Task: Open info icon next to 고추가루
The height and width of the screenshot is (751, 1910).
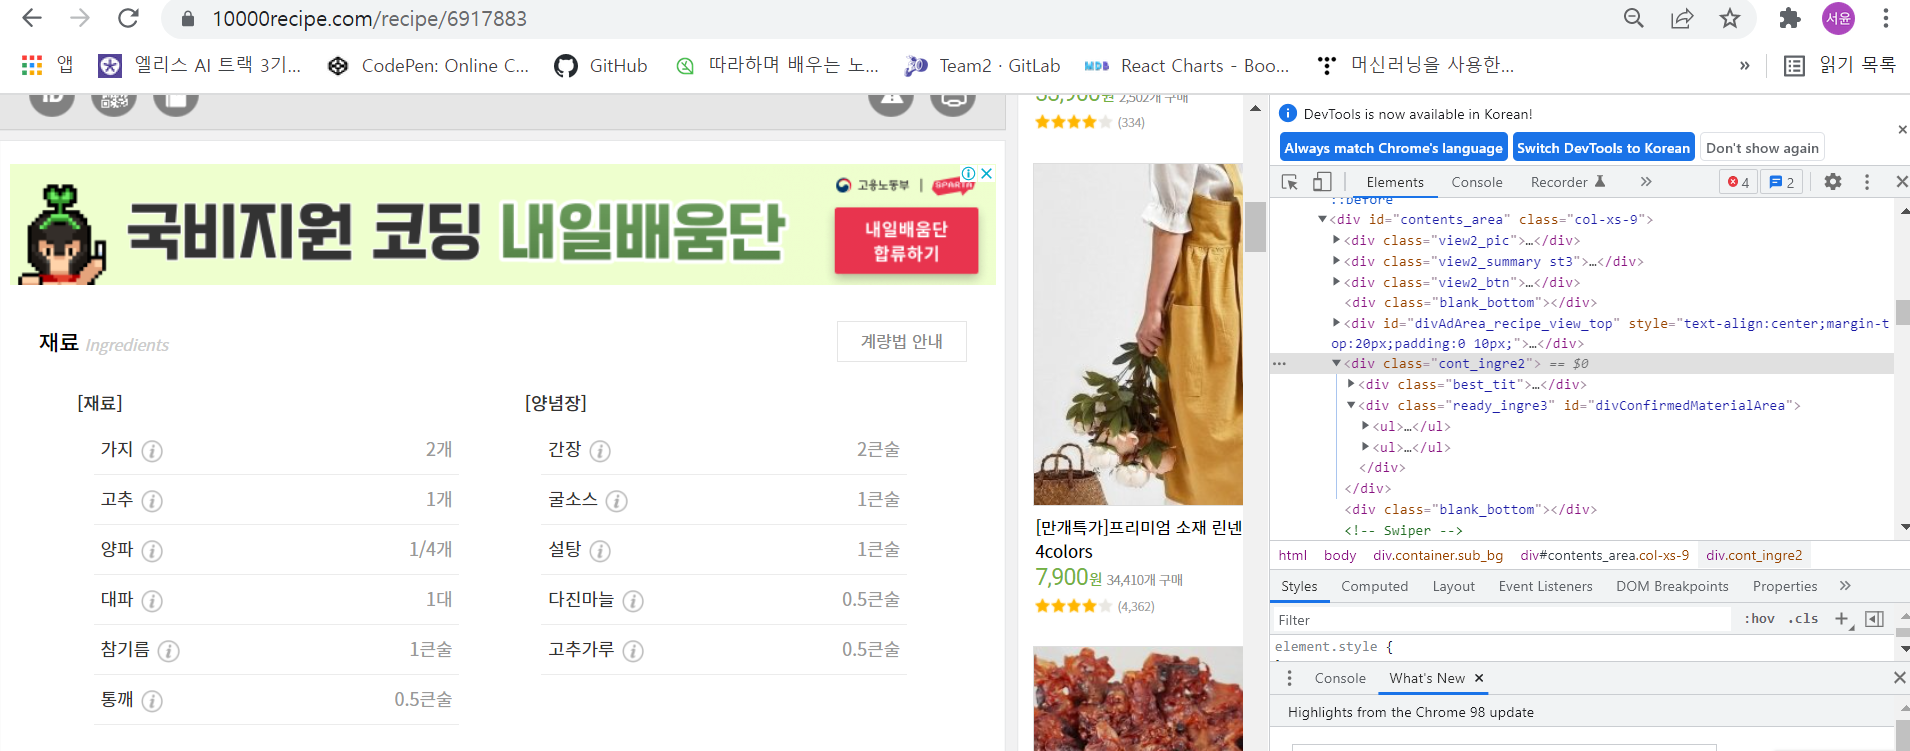Action: click(x=633, y=651)
